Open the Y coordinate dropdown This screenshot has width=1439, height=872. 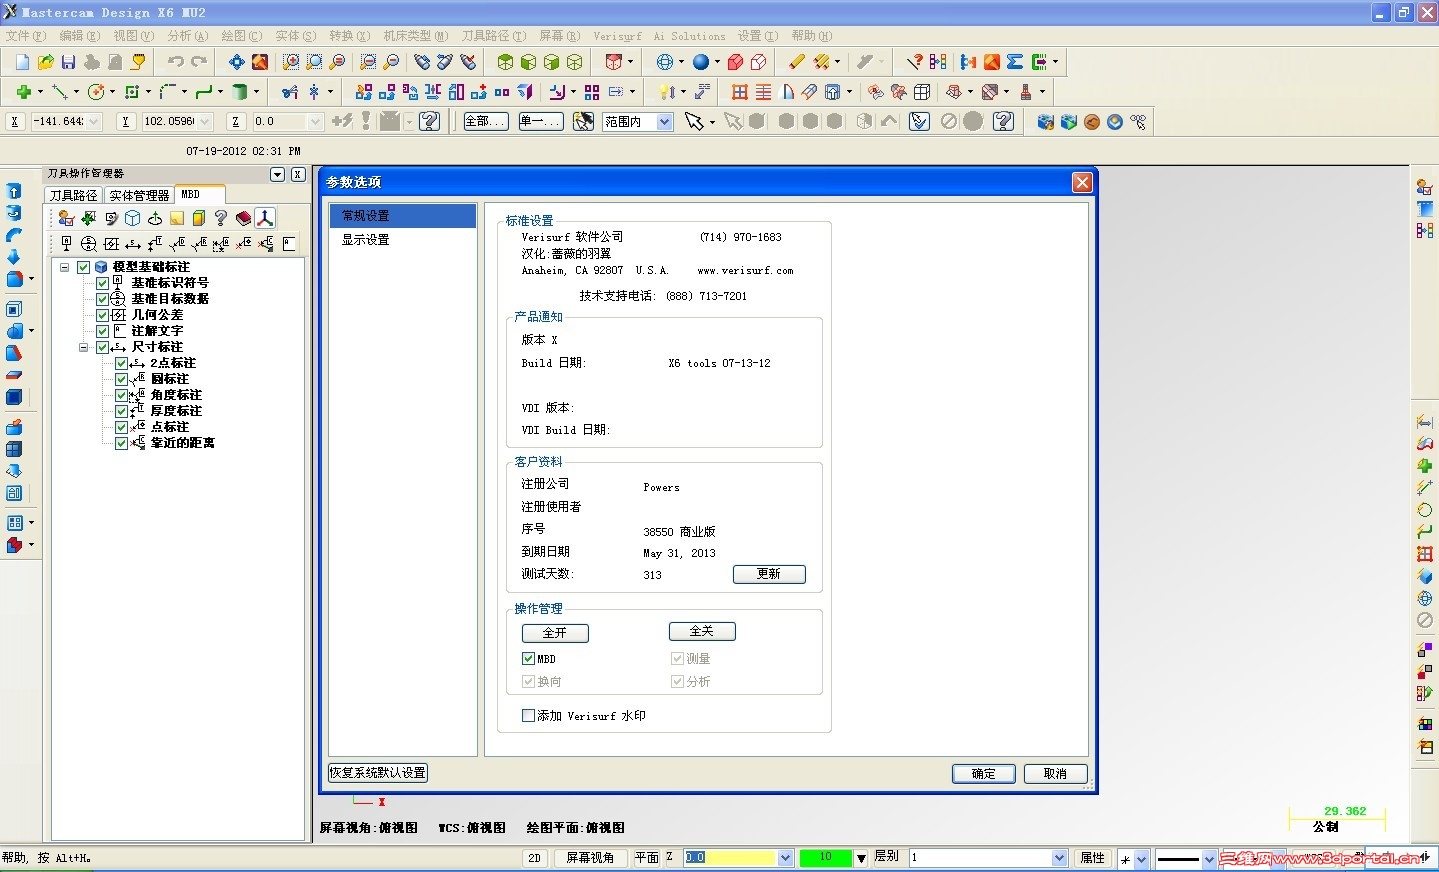[205, 121]
